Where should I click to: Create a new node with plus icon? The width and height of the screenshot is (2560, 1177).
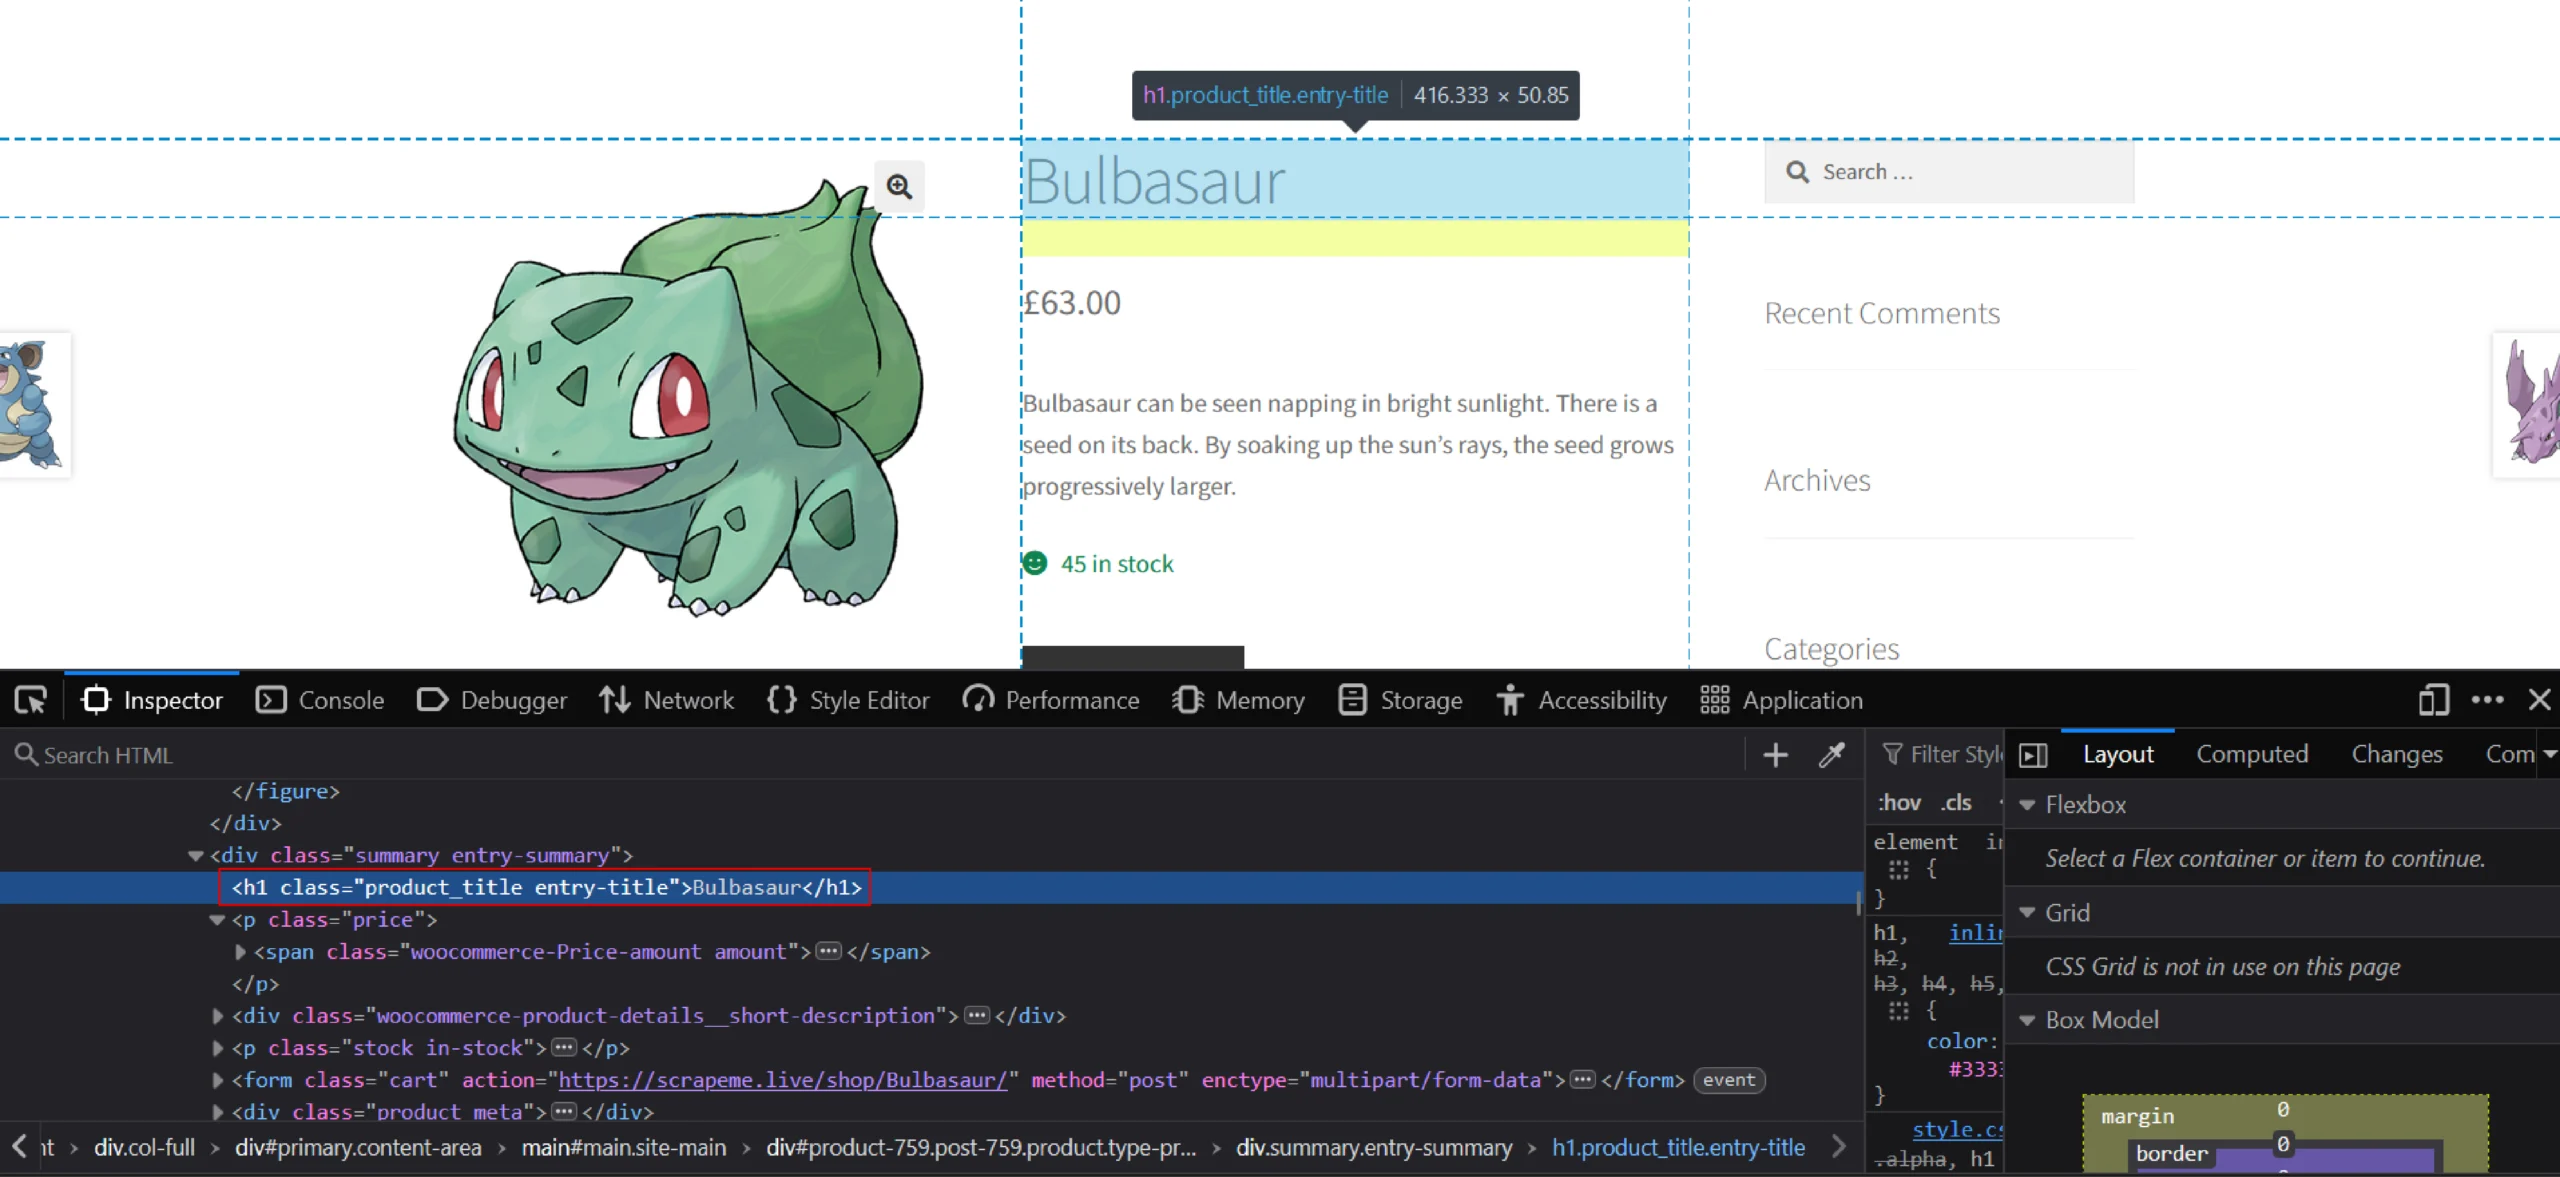(1775, 755)
